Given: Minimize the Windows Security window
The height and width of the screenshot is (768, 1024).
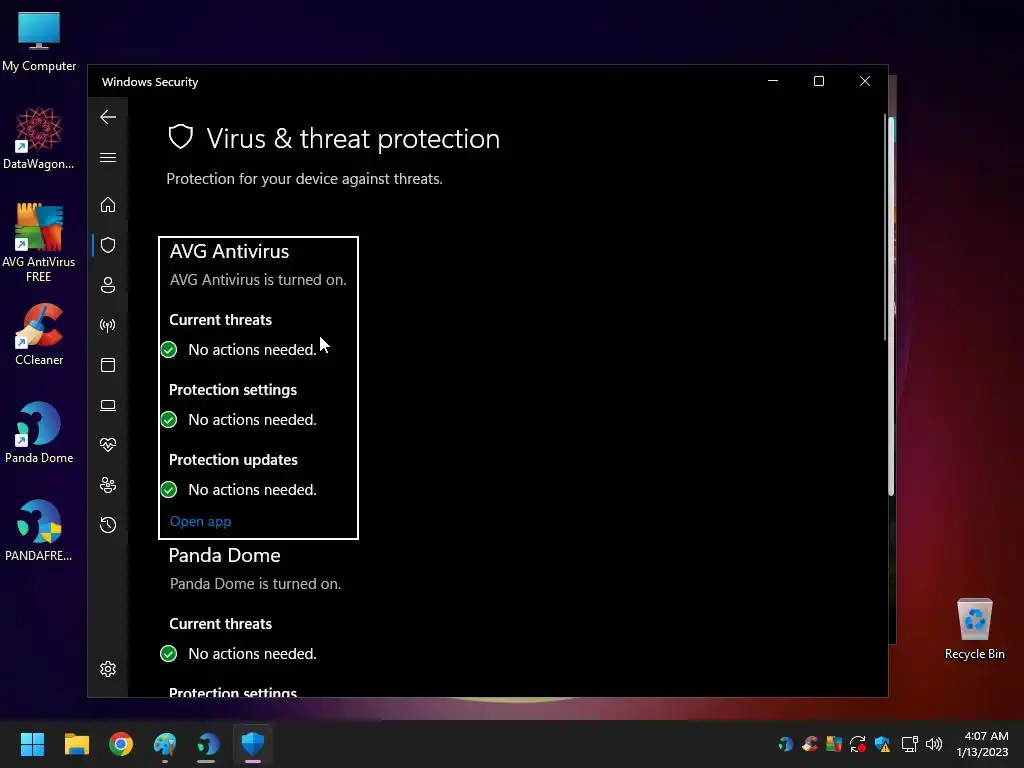Looking at the screenshot, I should click(x=773, y=81).
